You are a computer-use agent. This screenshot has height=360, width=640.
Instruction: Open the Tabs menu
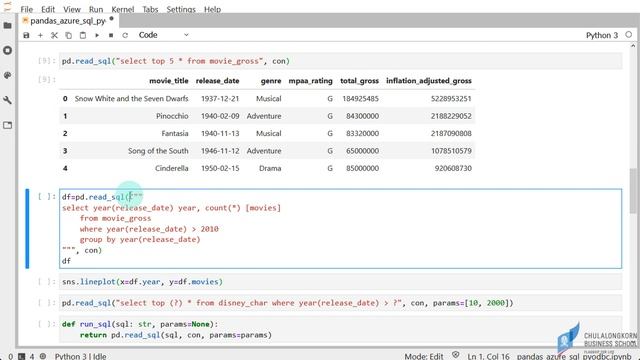(150, 9)
